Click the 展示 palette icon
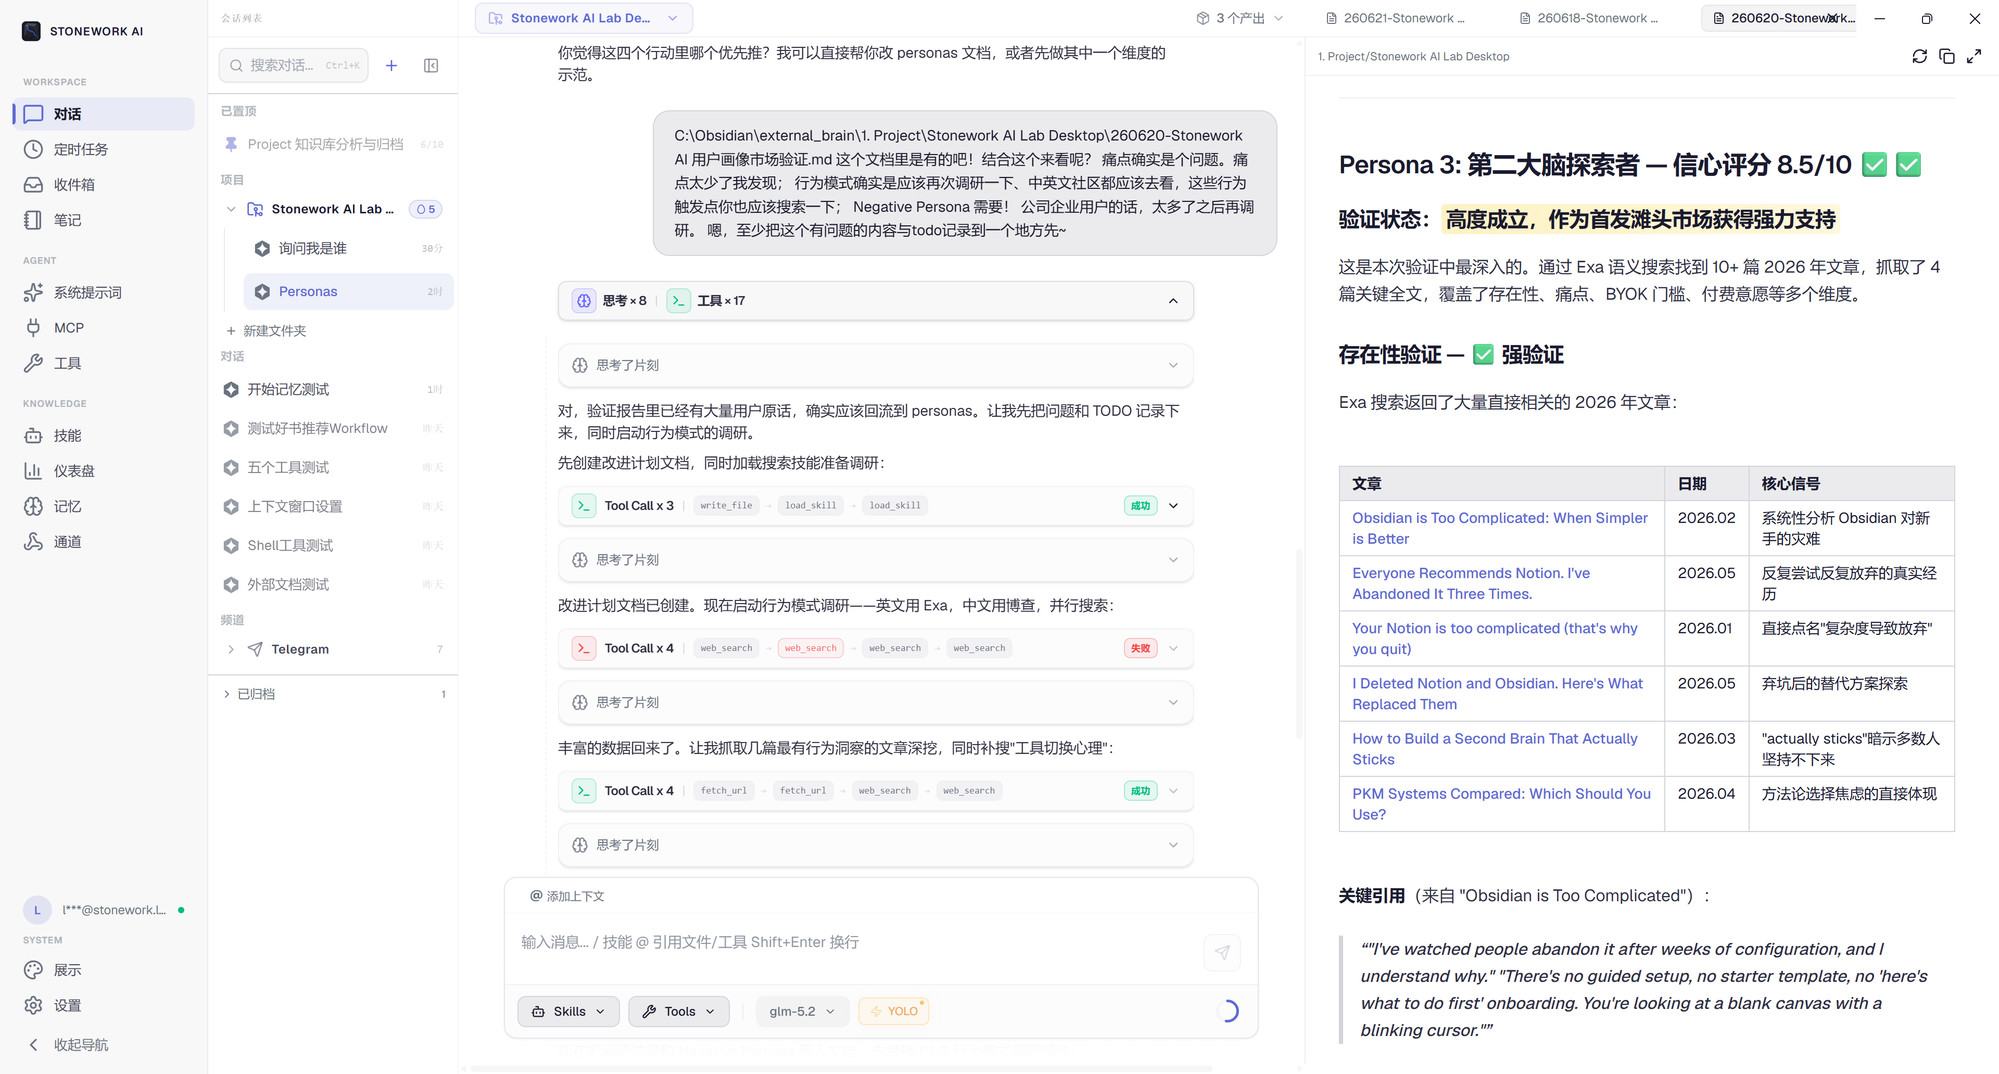The height and width of the screenshot is (1074, 1999). (34, 970)
